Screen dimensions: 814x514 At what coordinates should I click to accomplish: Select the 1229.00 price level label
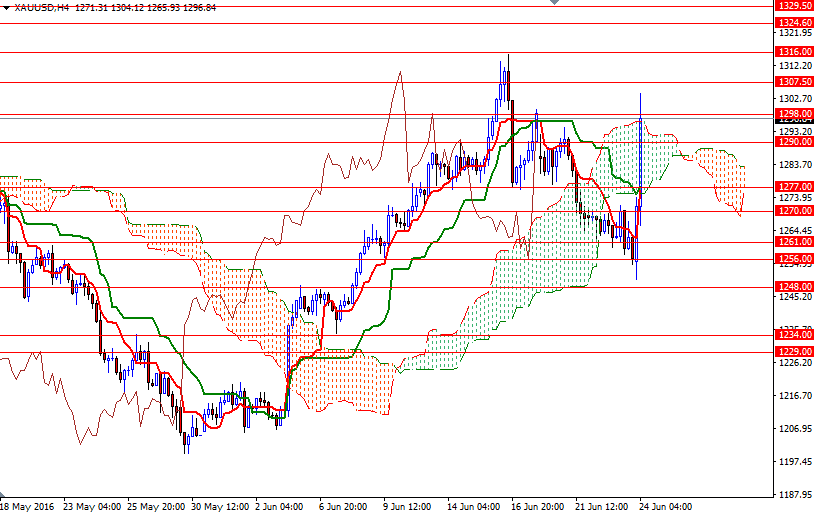793,352
